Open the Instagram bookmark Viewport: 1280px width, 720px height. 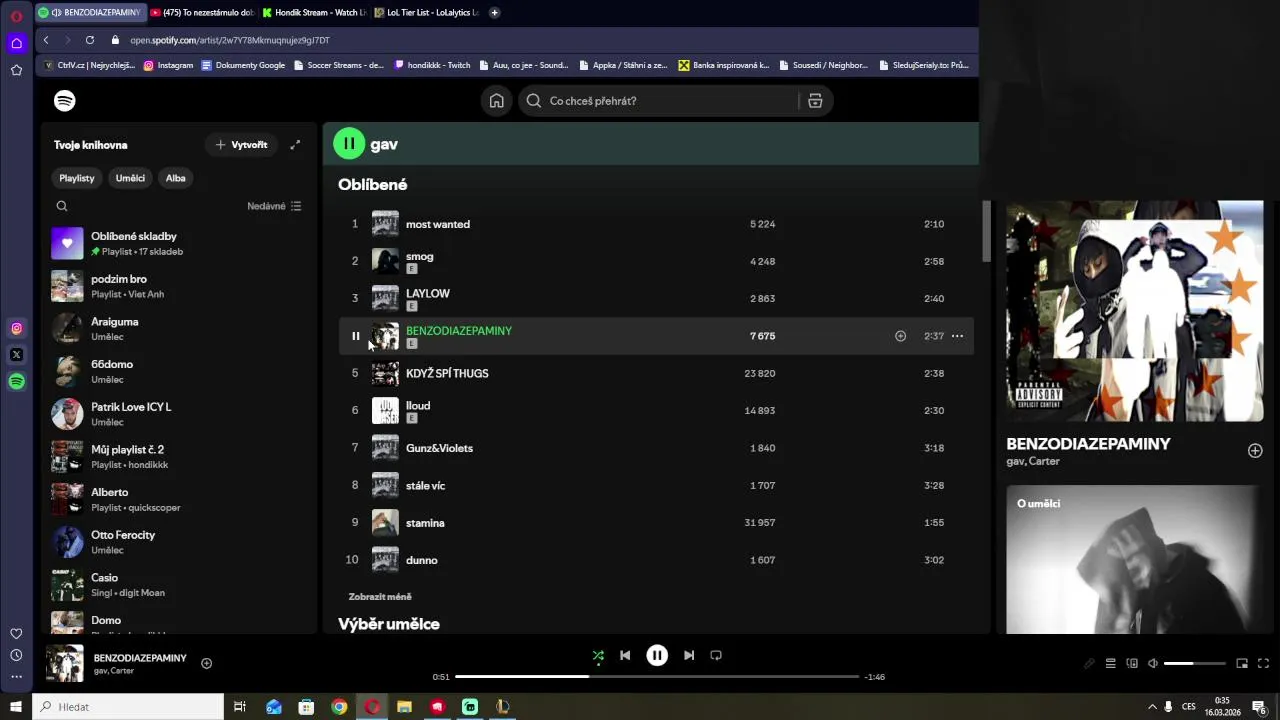tap(168, 65)
